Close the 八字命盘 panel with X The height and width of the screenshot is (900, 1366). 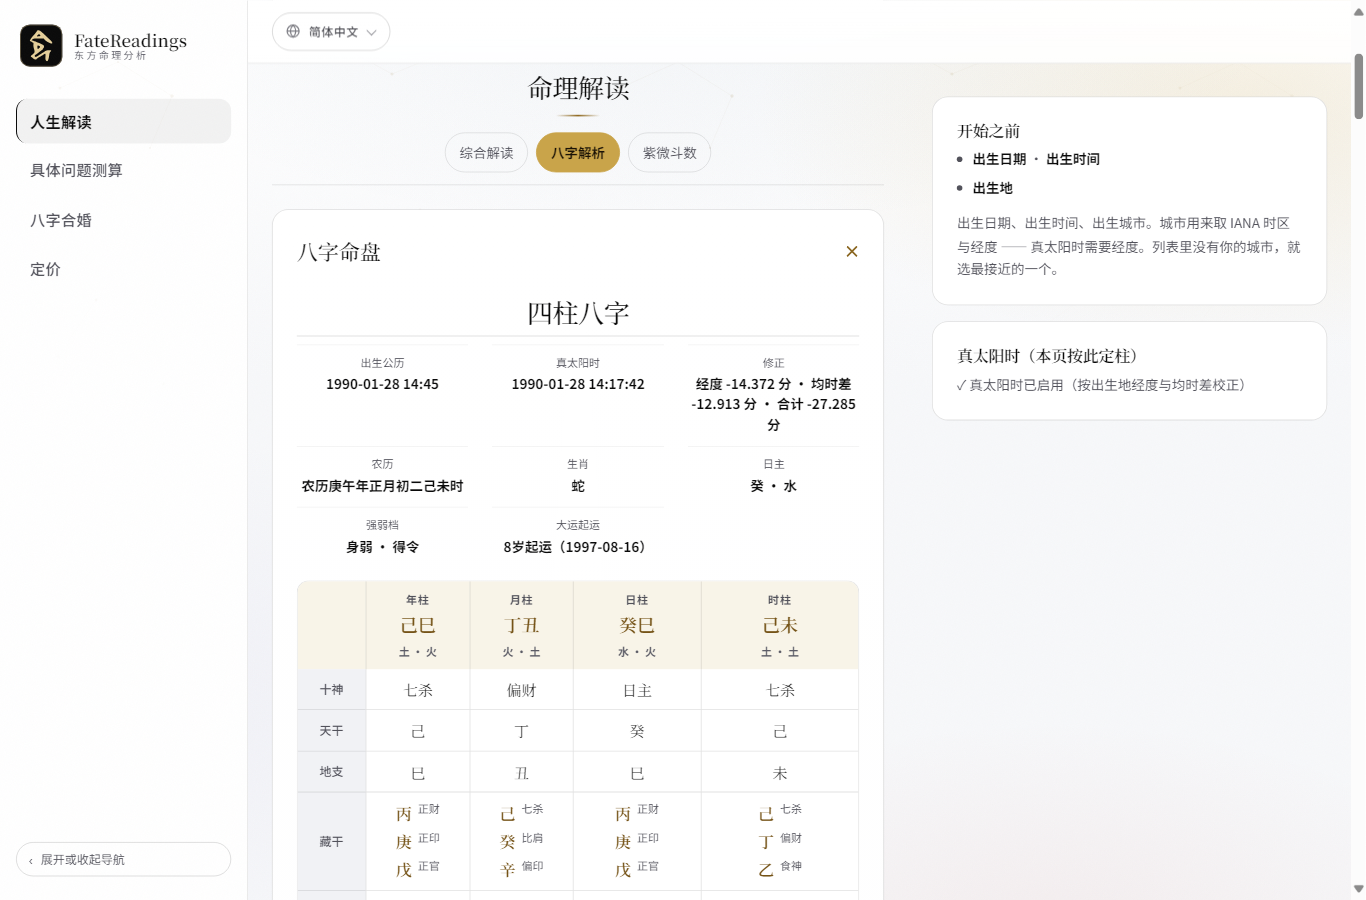tap(852, 251)
